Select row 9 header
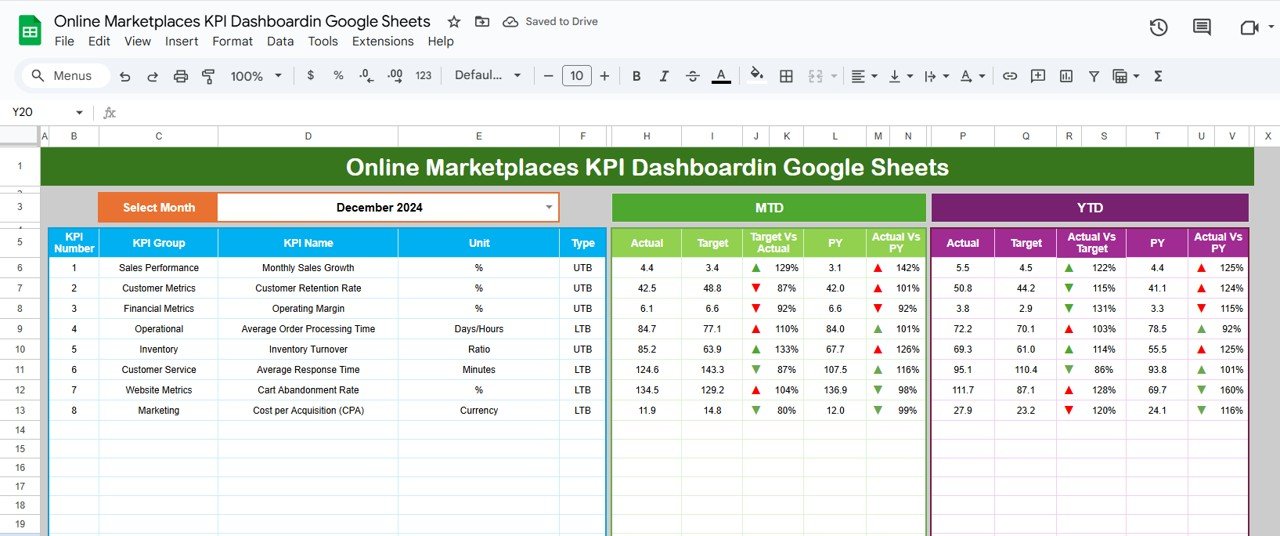Viewport: 1280px width, 536px height. coord(20,329)
